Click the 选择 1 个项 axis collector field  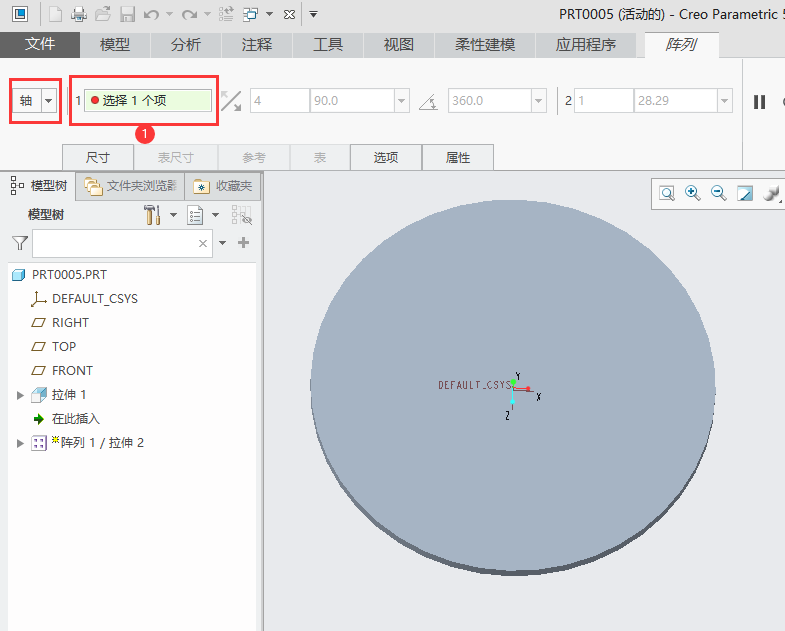[x=148, y=101]
